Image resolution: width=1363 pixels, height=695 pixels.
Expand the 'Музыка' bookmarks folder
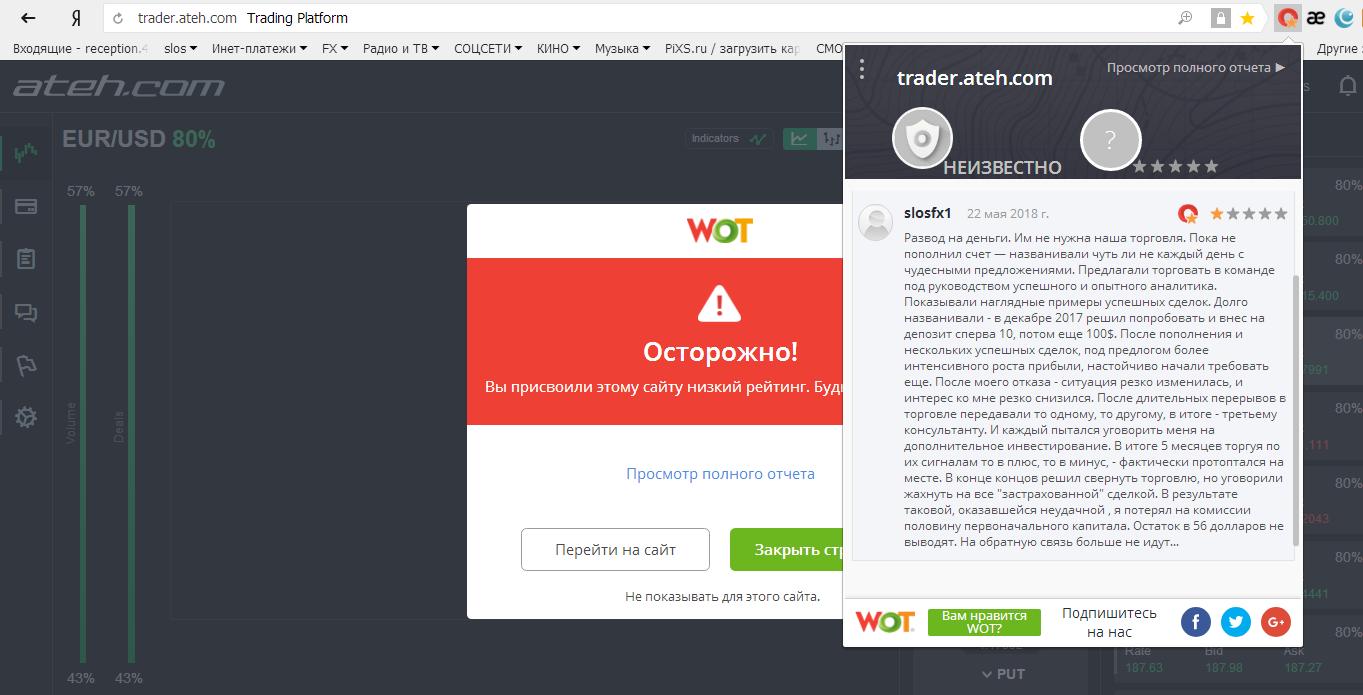point(622,48)
